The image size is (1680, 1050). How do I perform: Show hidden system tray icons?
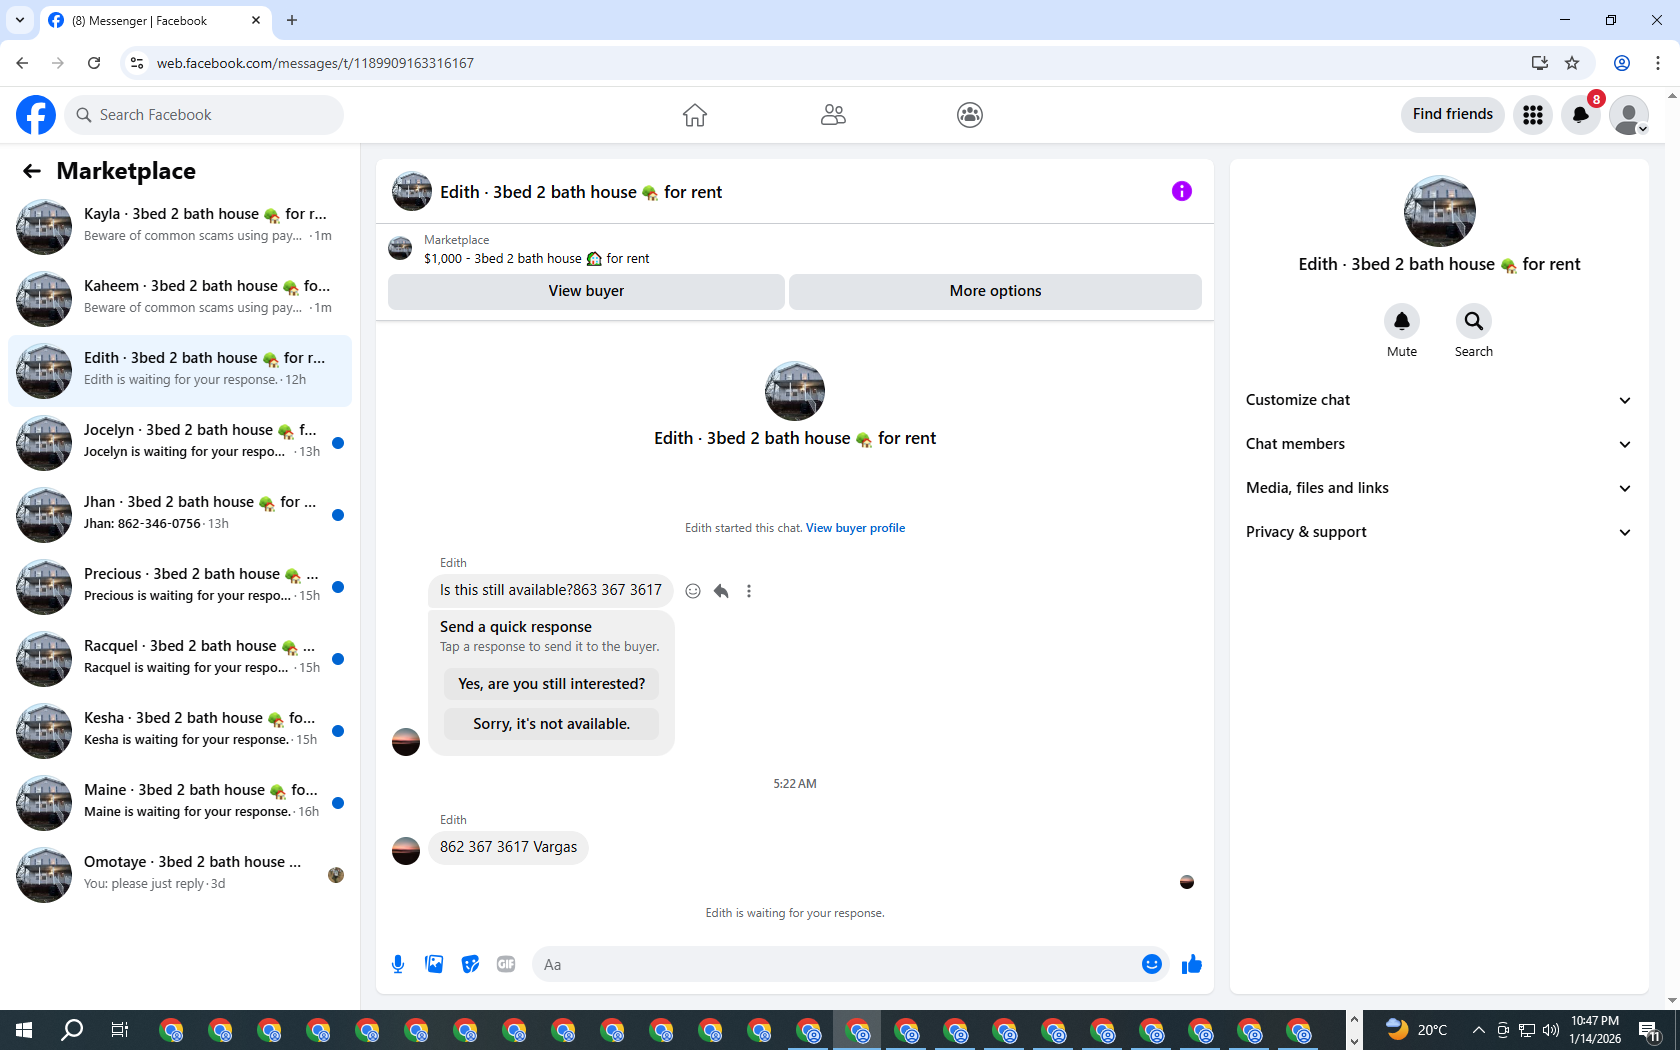coord(1478,1030)
